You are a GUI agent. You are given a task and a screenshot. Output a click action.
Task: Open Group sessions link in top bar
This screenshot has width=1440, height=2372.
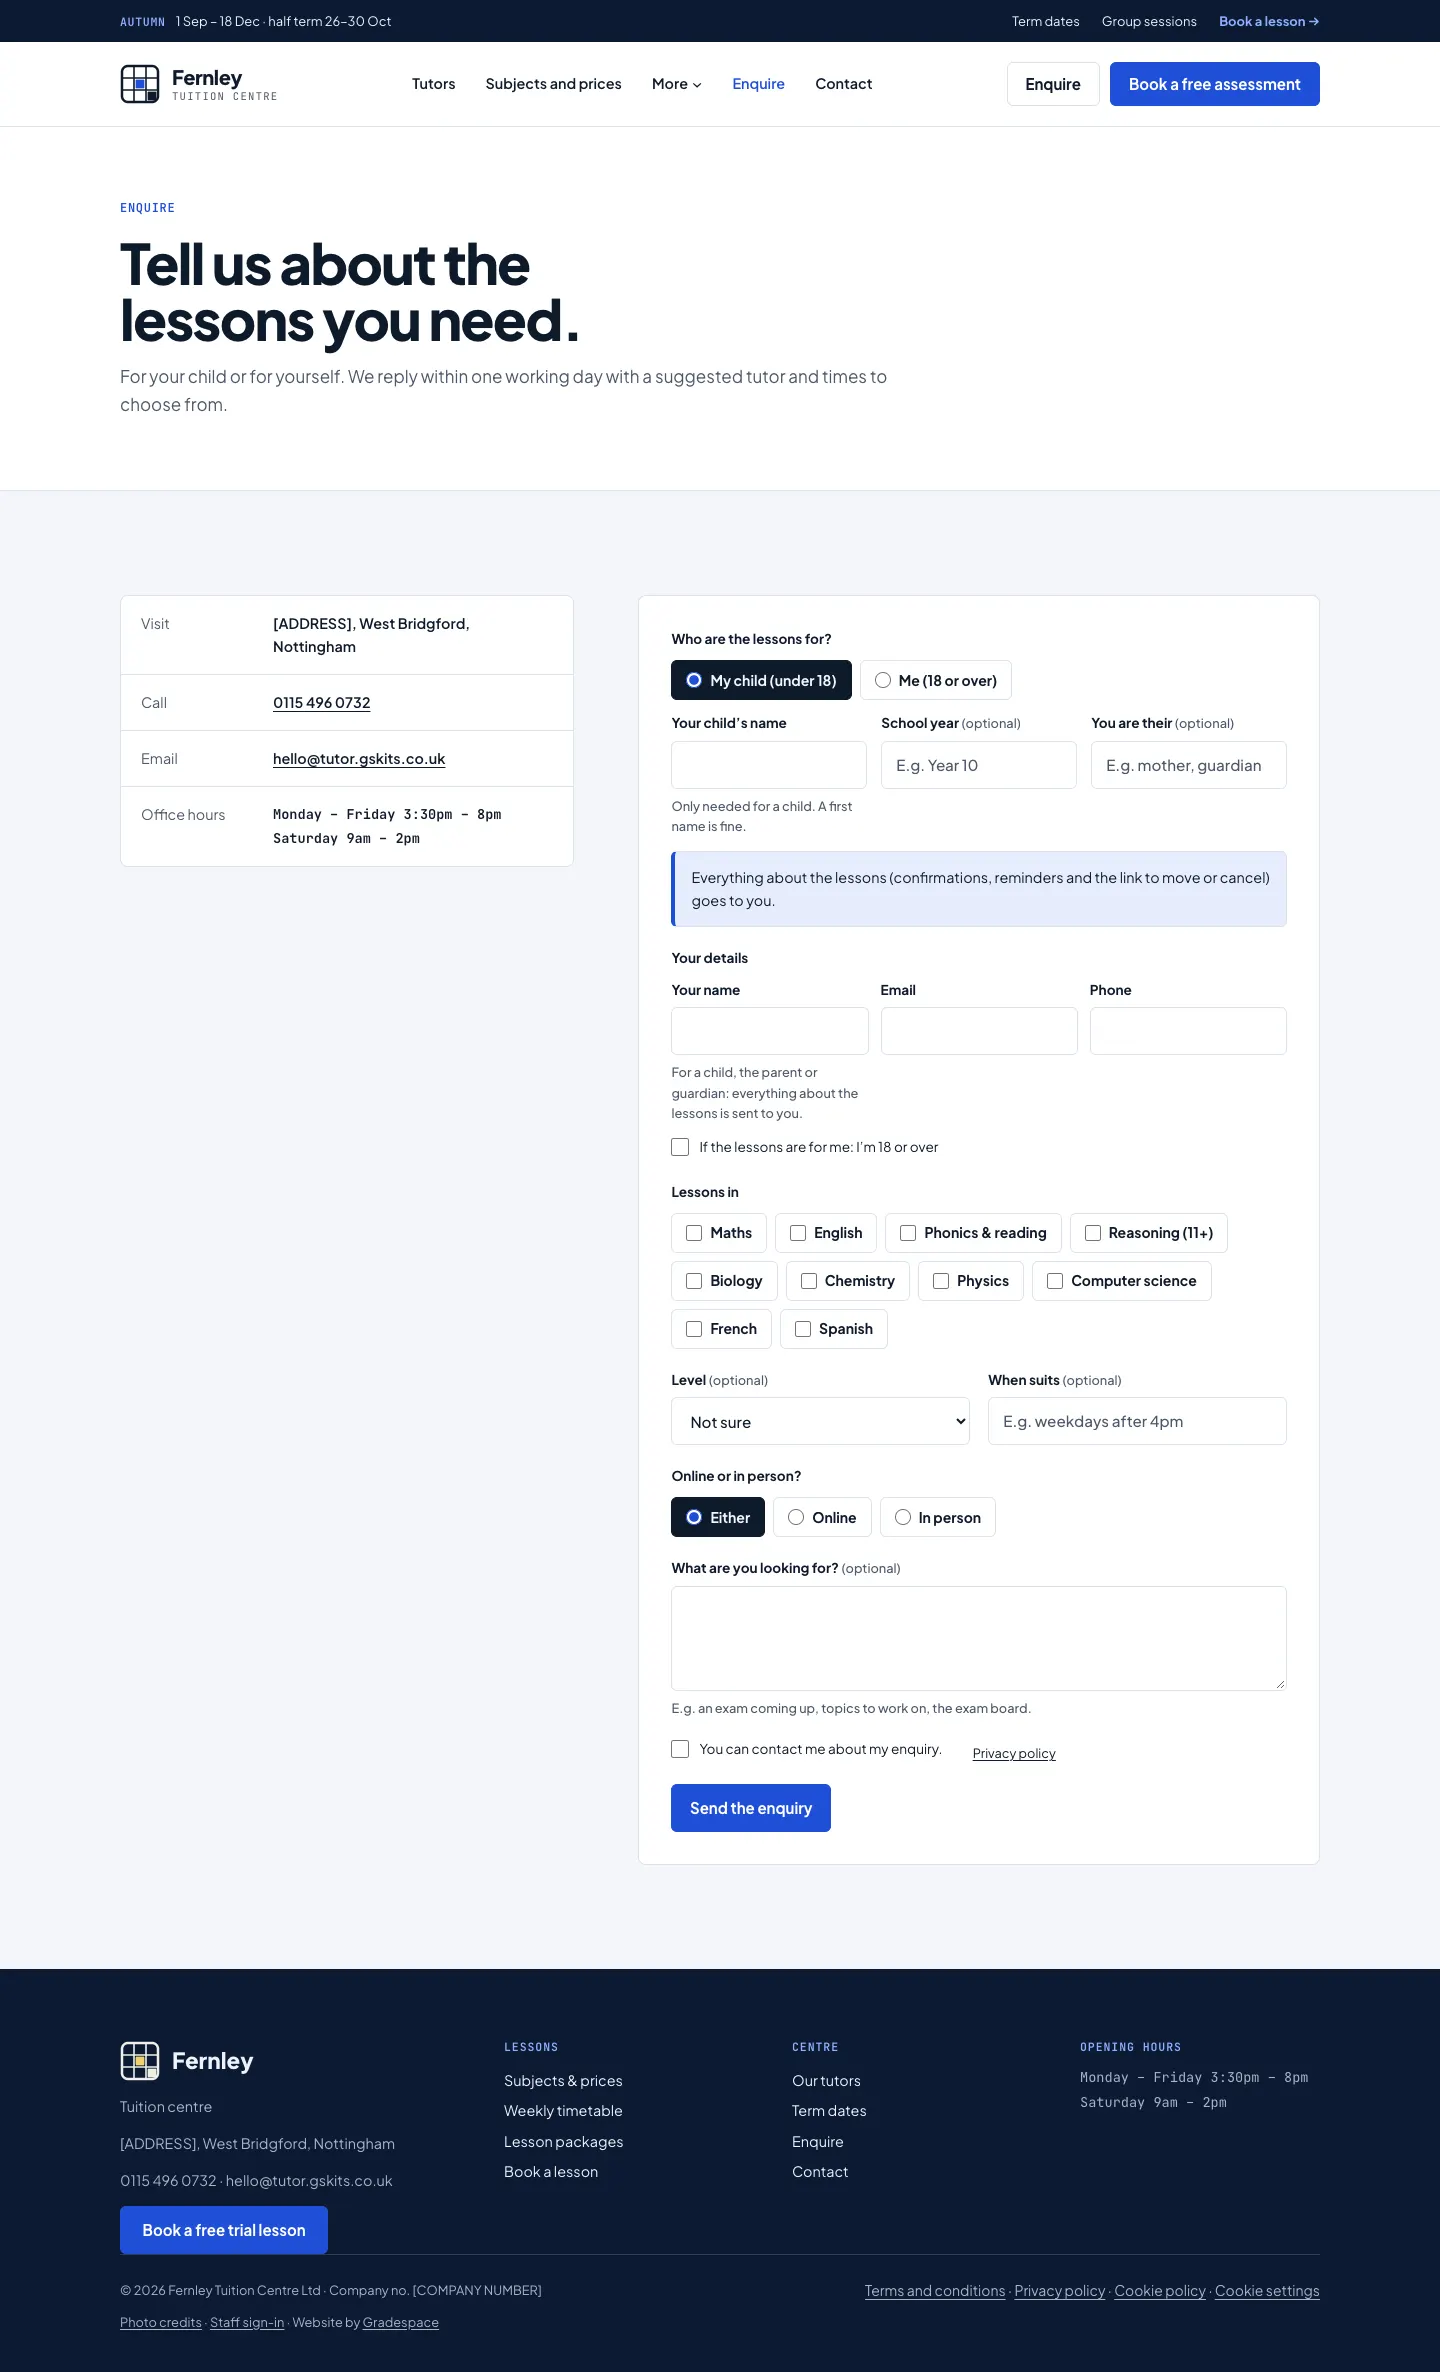tap(1149, 21)
